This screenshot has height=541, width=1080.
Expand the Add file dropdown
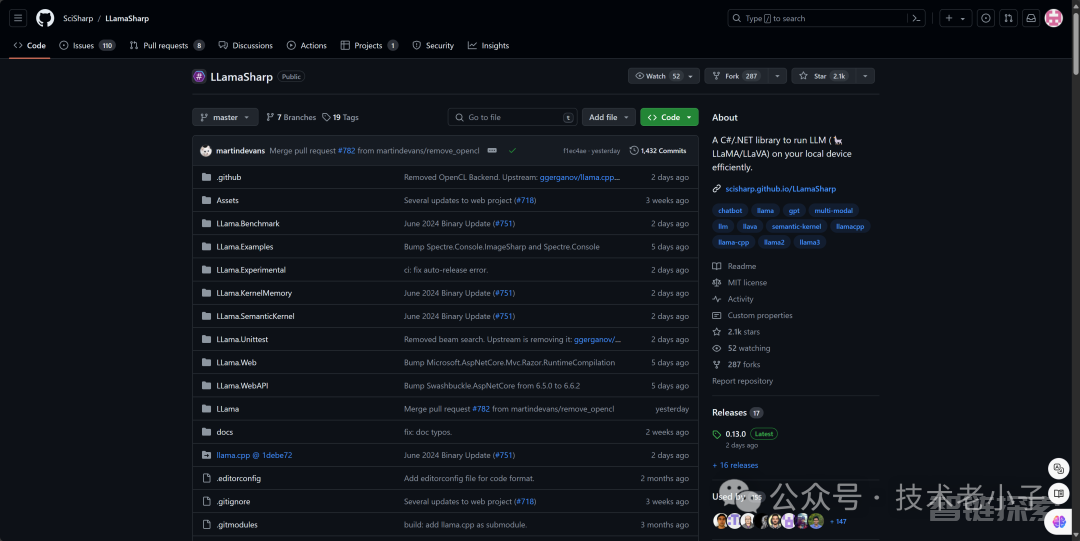(x=608, y=117)
